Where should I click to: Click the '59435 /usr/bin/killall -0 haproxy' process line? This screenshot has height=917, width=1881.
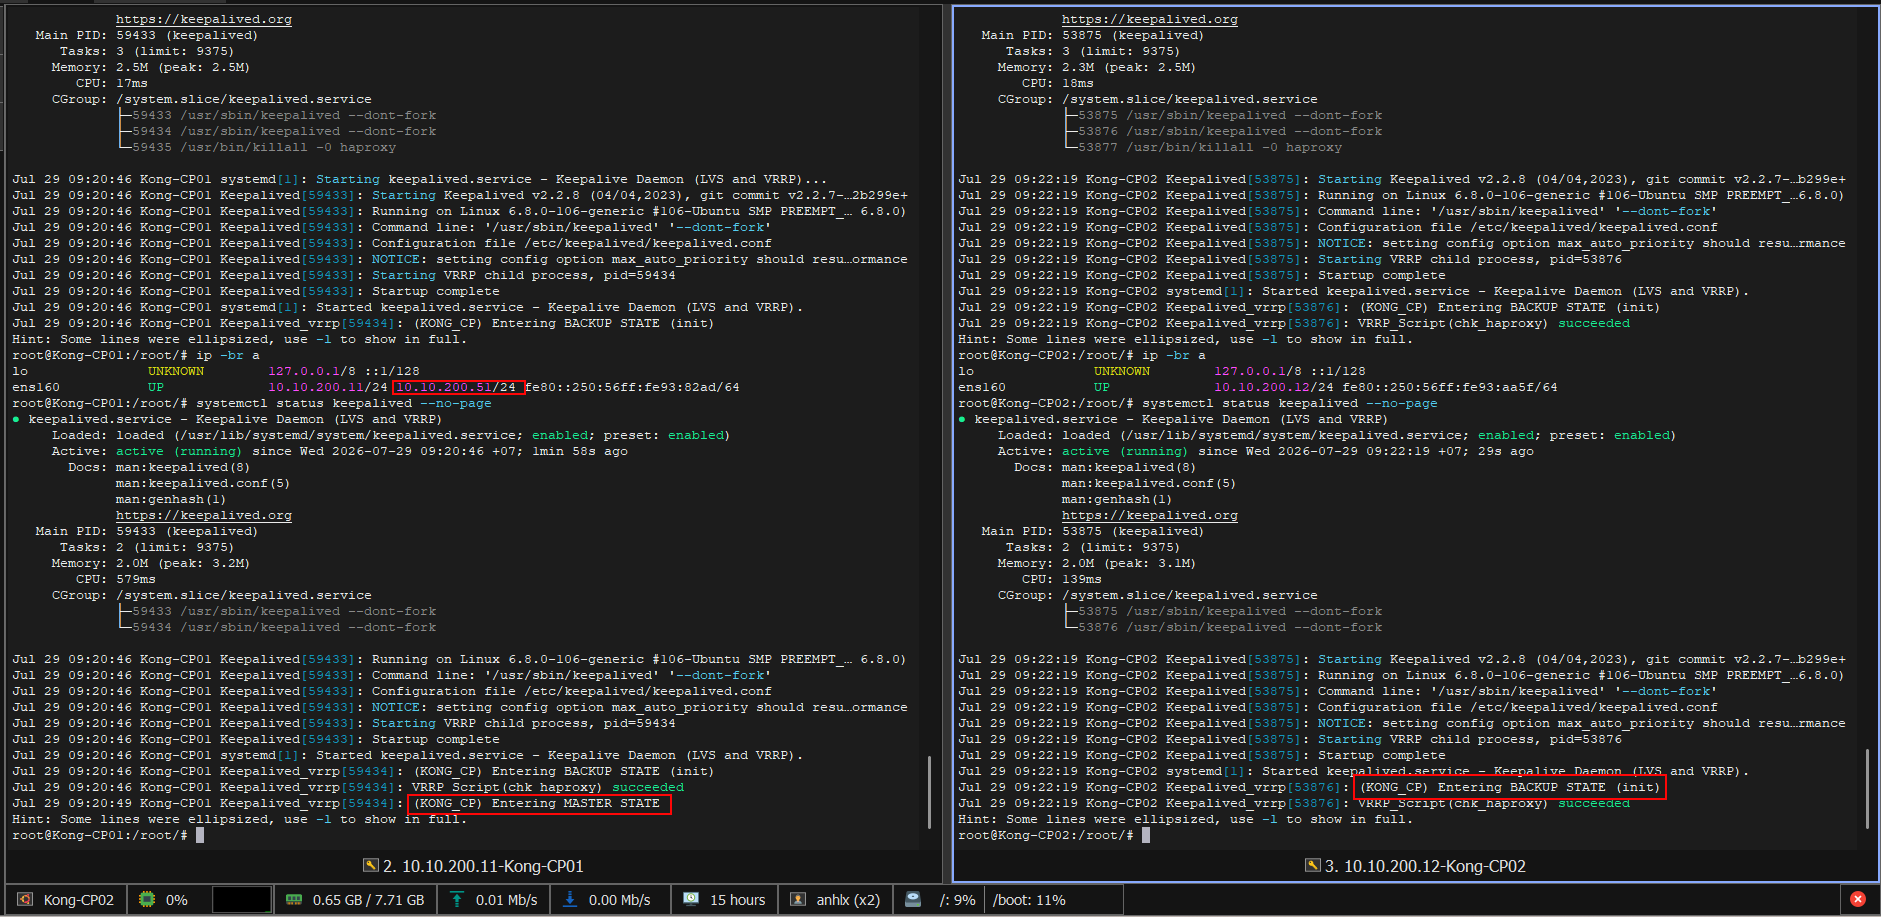264,147
